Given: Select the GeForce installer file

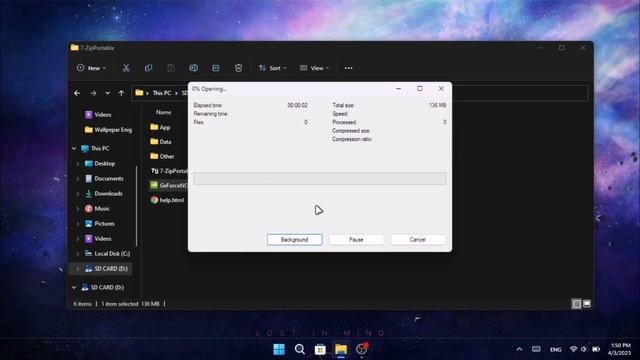Looking at the screenshot, I should (x=169, y=185).
